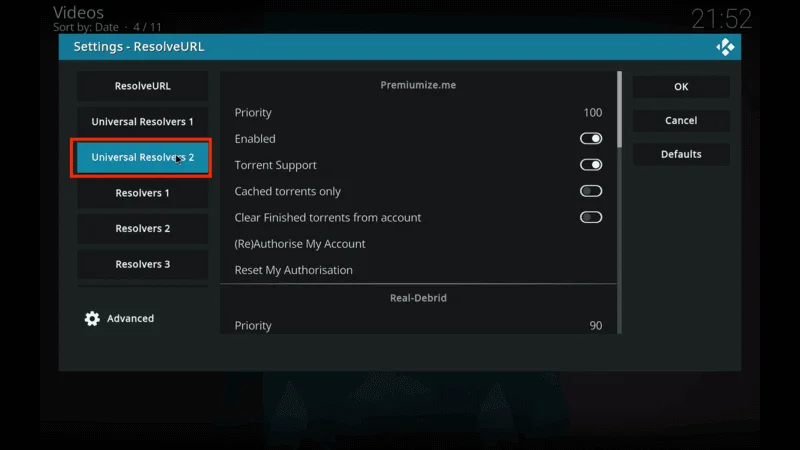Viewport: 800px width, 450px height.
Task: Open the Resolvers 1 category
Action: [142, 193]
